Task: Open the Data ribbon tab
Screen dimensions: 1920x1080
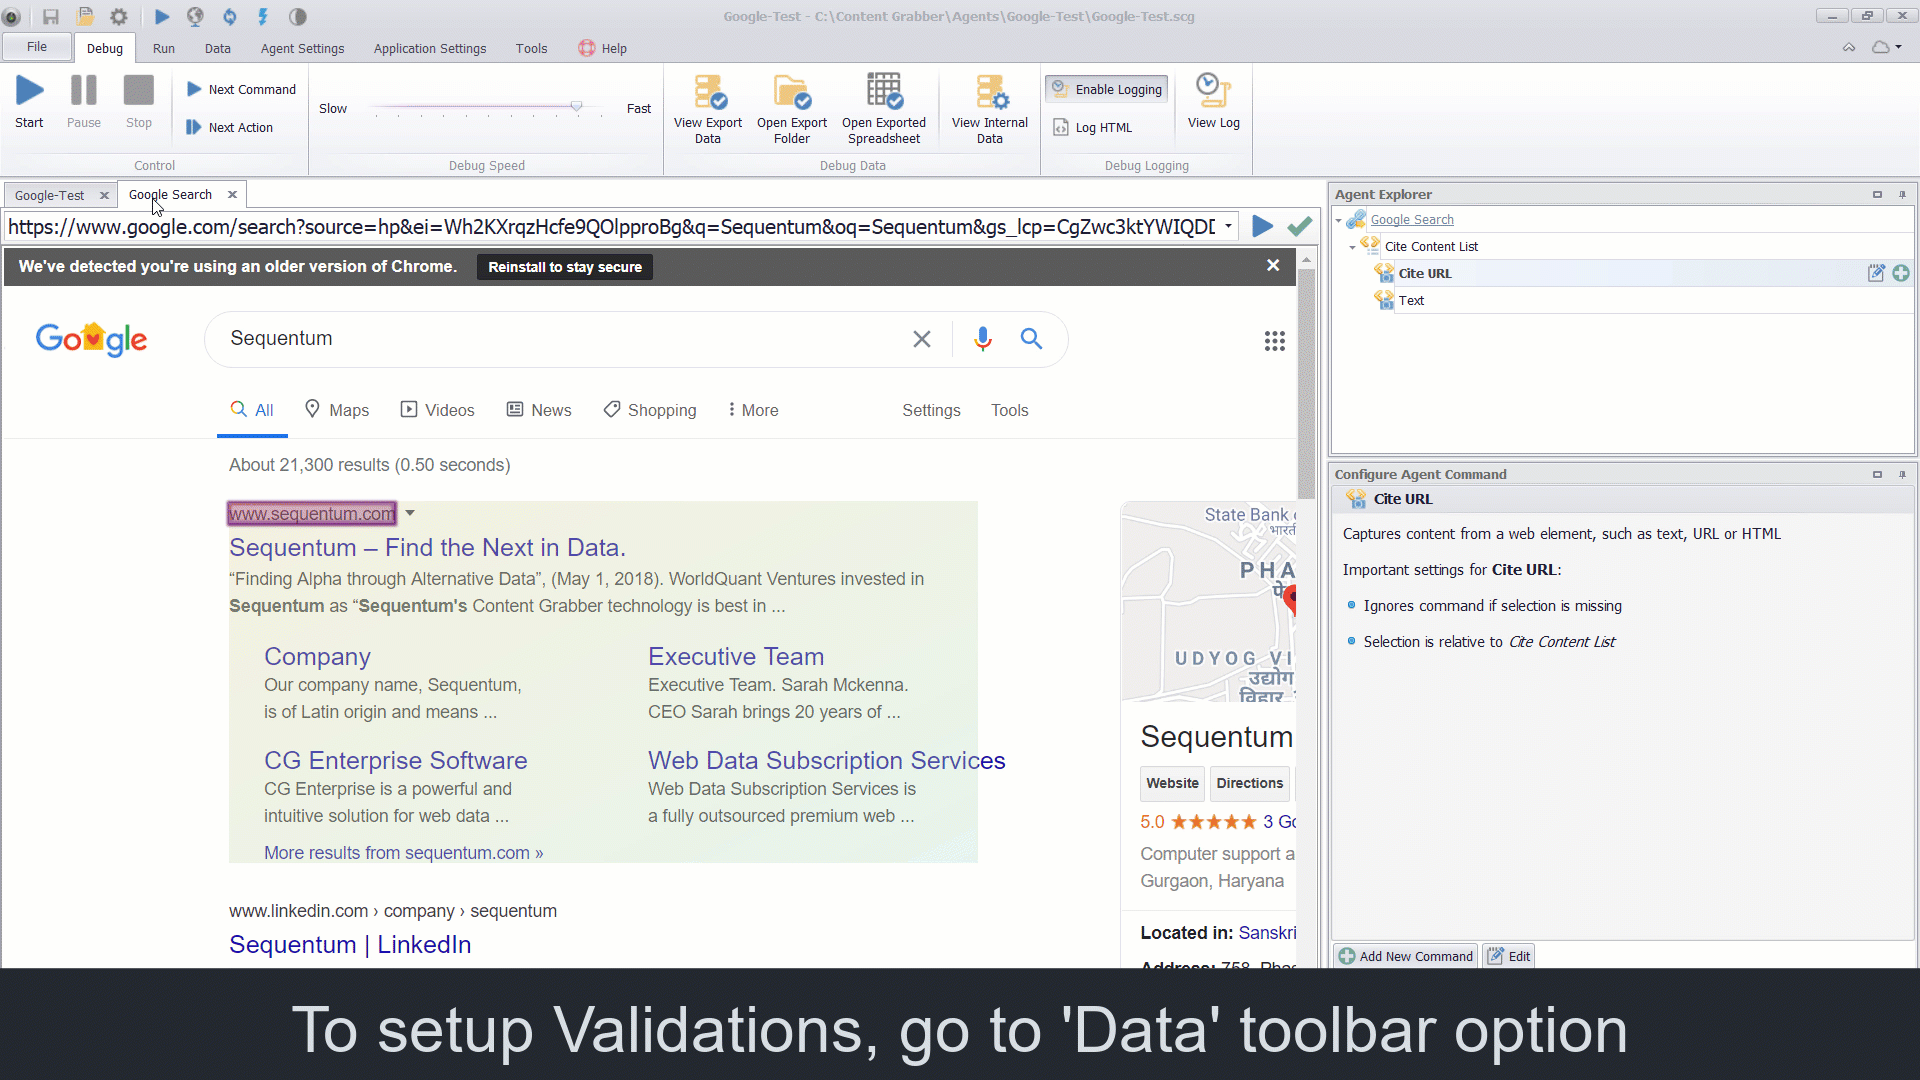Action: 217,48
